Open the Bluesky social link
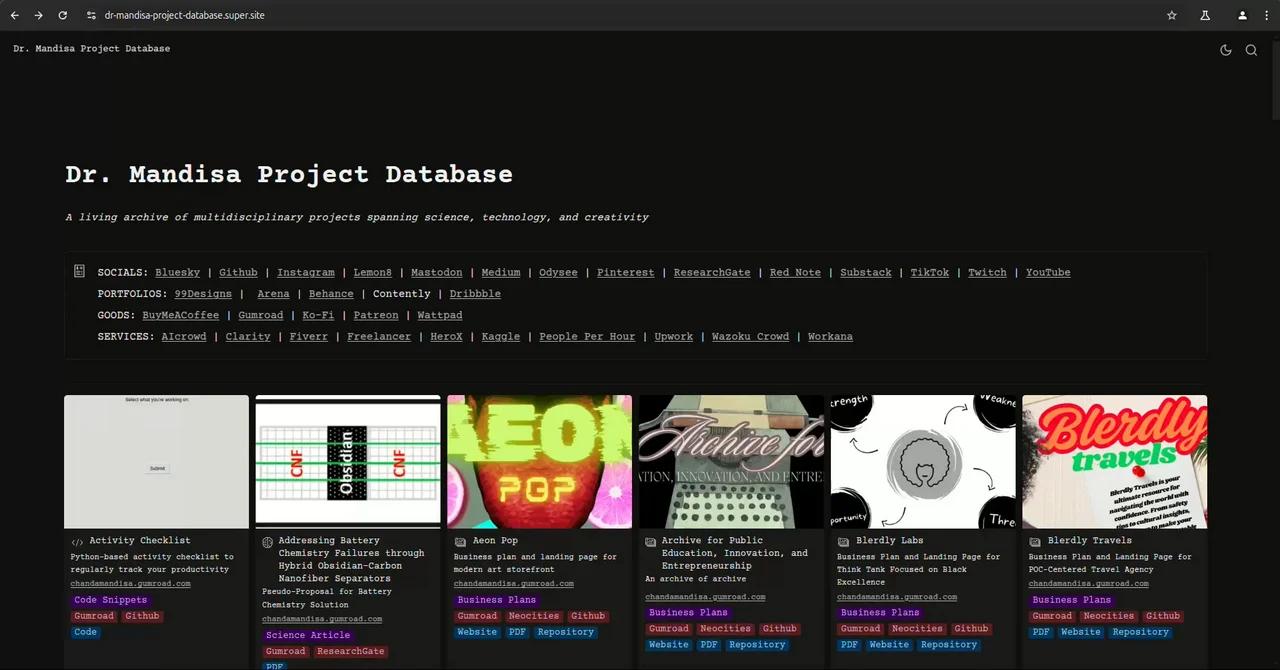 click(177, 272)
